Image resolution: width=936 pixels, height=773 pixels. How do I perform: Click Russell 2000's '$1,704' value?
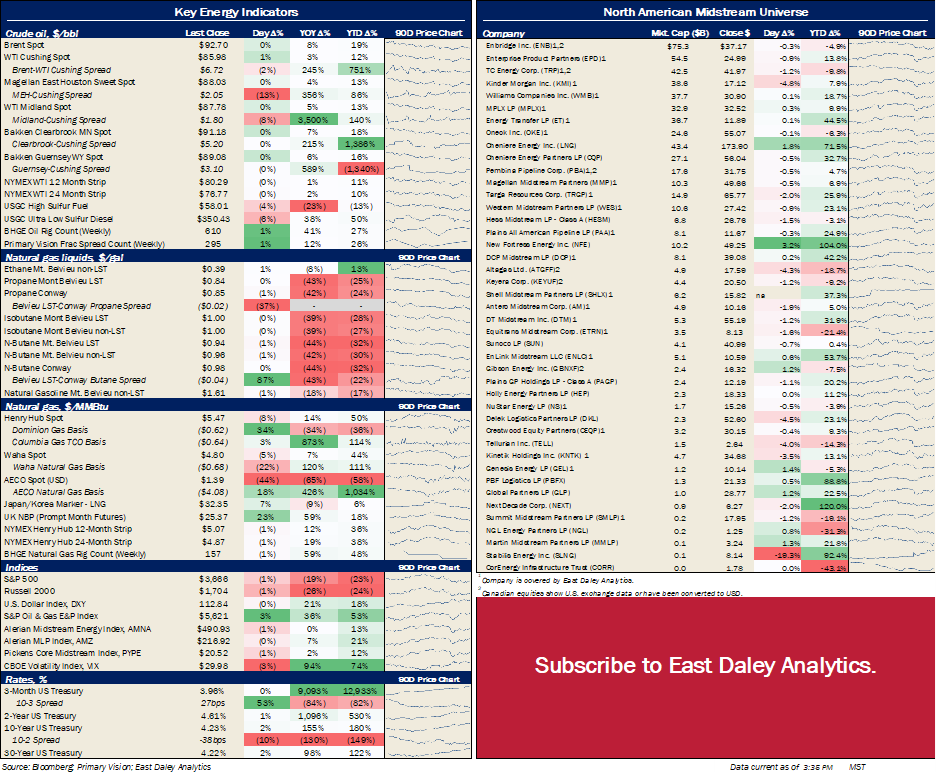click(x=213, y=591)
